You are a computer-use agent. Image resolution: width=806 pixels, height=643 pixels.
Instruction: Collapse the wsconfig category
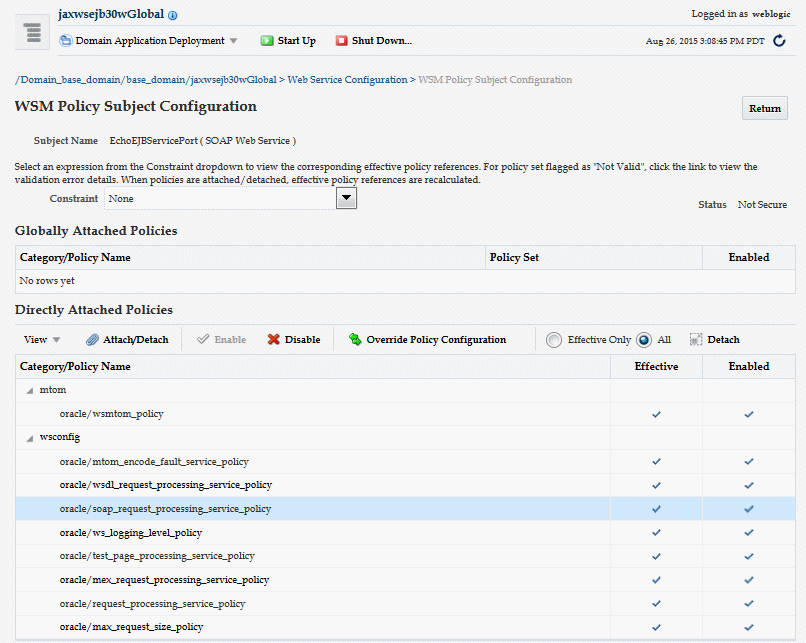click(30, 438)
